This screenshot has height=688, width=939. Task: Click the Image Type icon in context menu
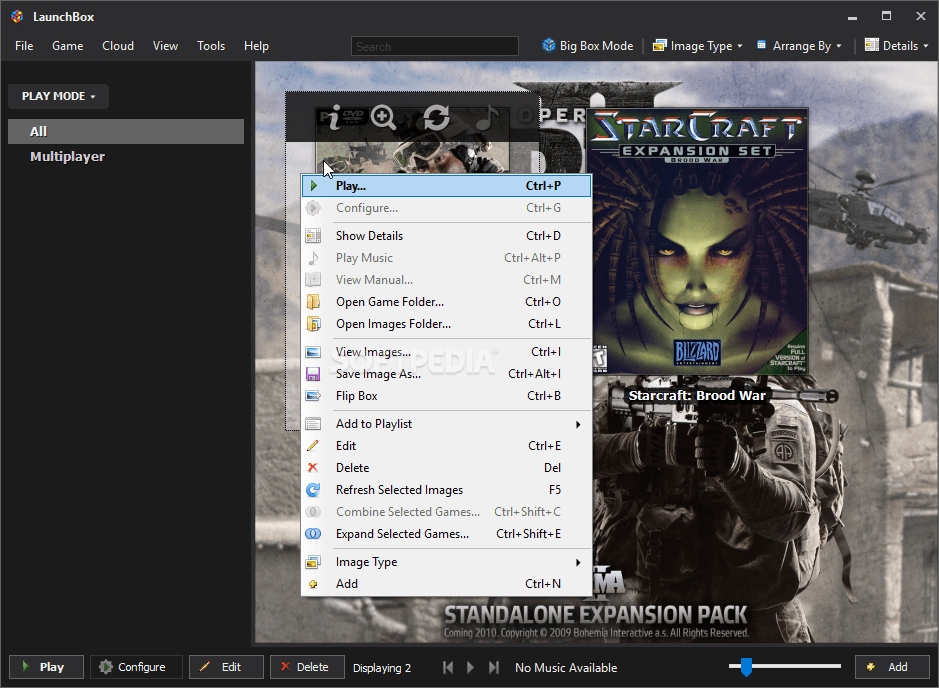[313, 562]
